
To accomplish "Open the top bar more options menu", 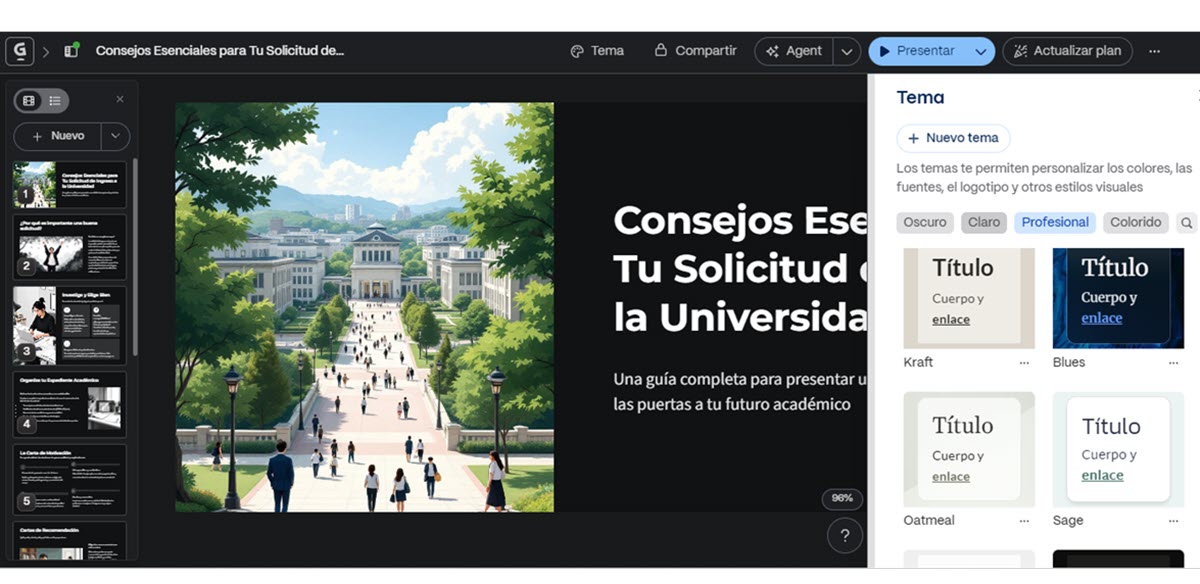I will (x=1154, y=51).
